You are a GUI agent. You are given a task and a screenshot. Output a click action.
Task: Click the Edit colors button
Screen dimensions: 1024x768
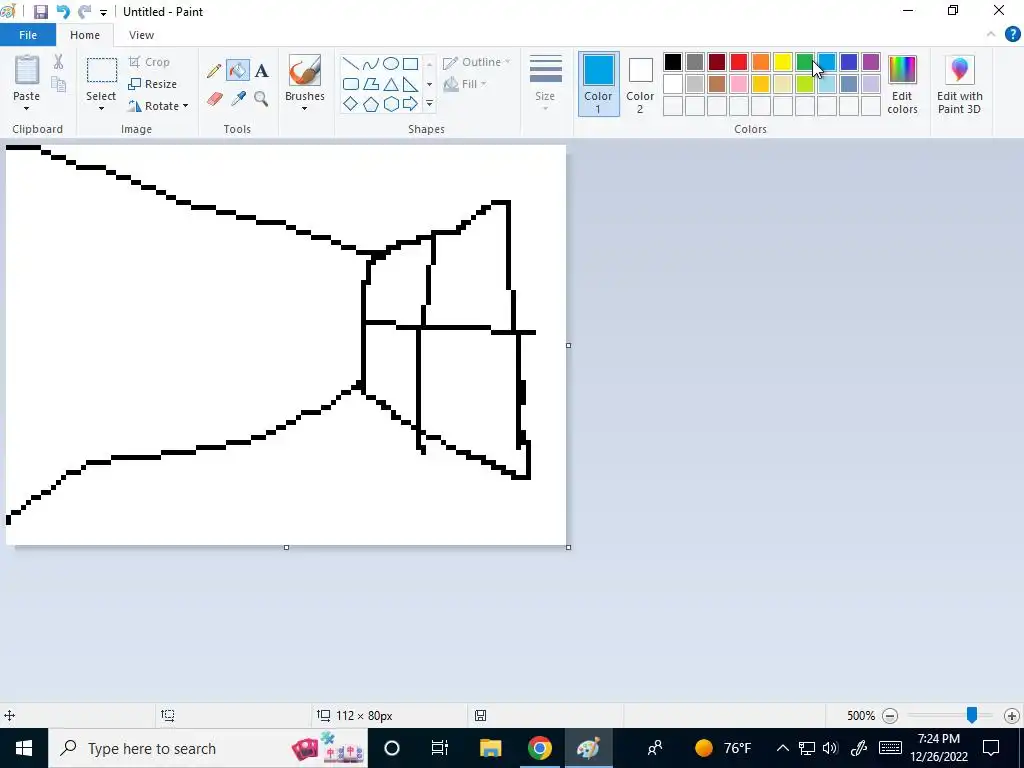tap(903, 85)
